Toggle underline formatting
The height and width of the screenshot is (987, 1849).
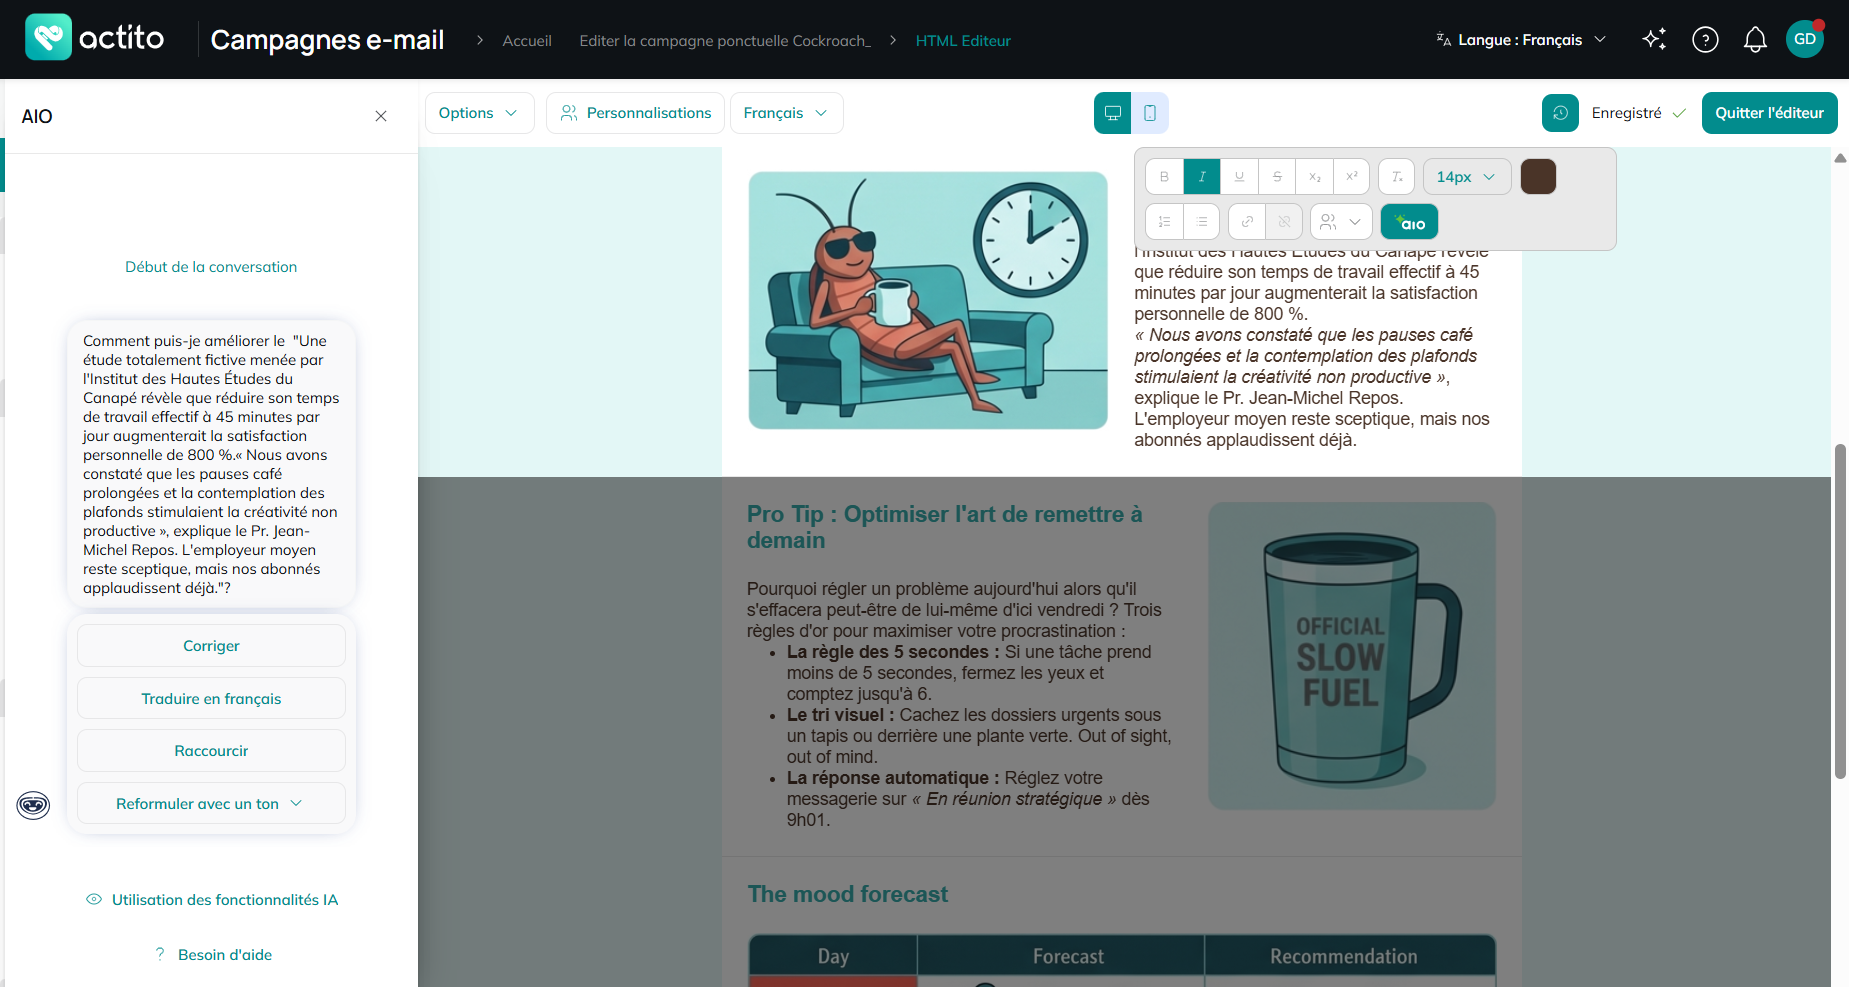1239,176
